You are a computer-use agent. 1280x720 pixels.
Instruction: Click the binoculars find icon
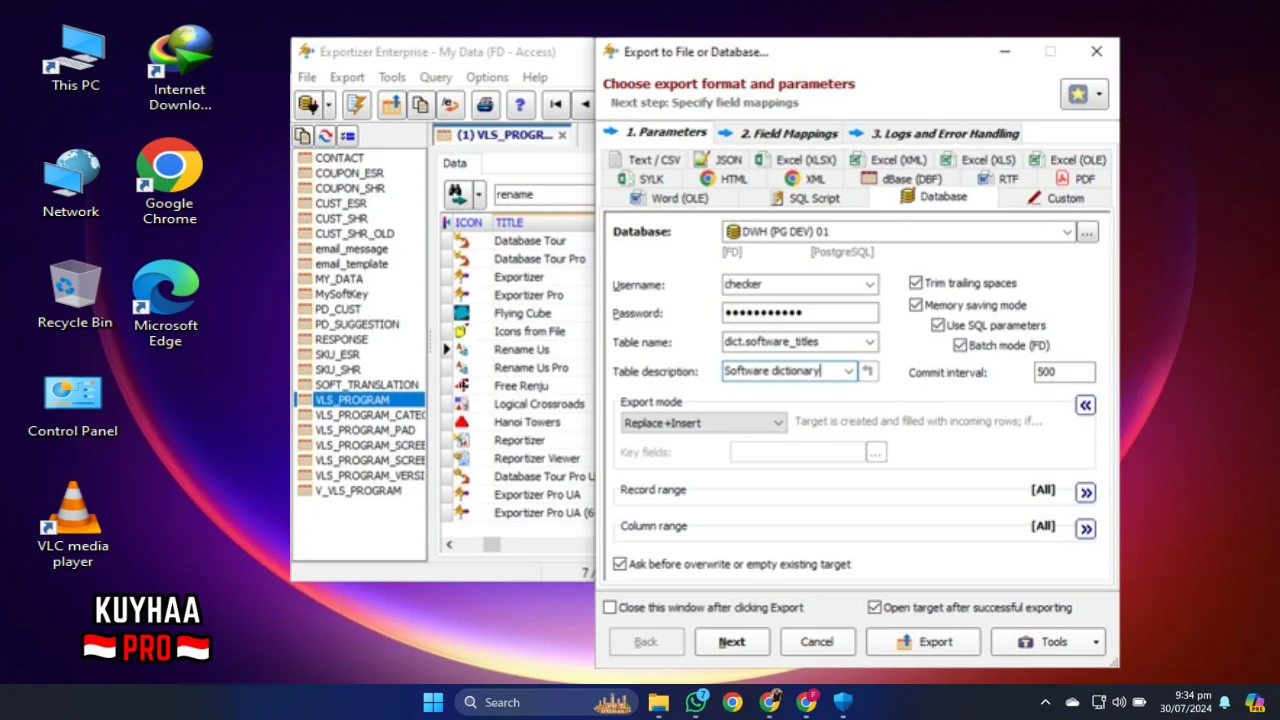pos(457,194)
